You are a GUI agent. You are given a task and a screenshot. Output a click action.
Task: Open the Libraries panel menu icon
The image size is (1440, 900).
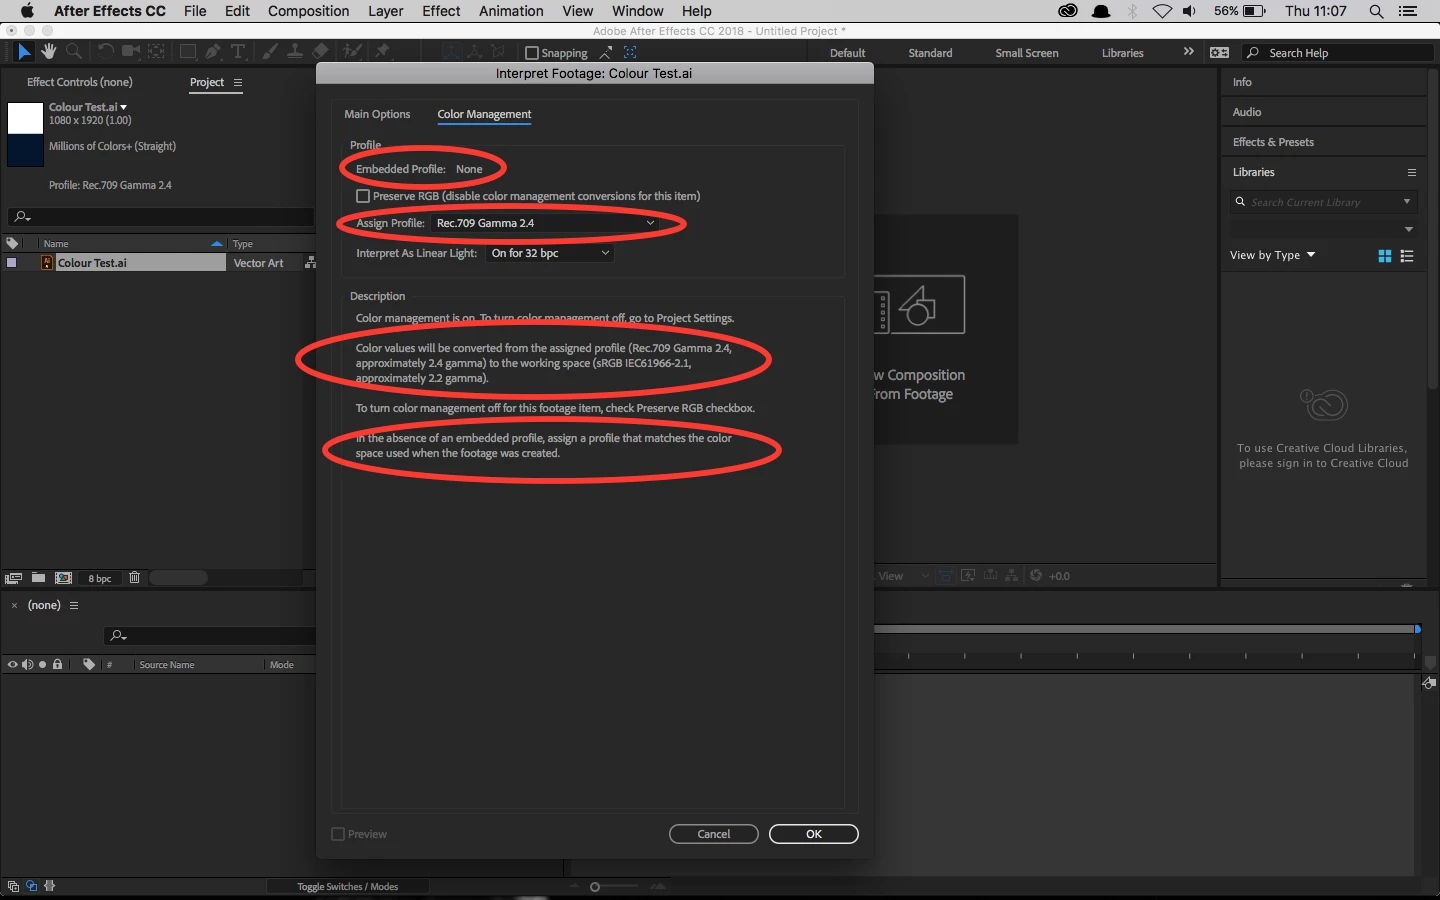click(x=1412, y=172)
